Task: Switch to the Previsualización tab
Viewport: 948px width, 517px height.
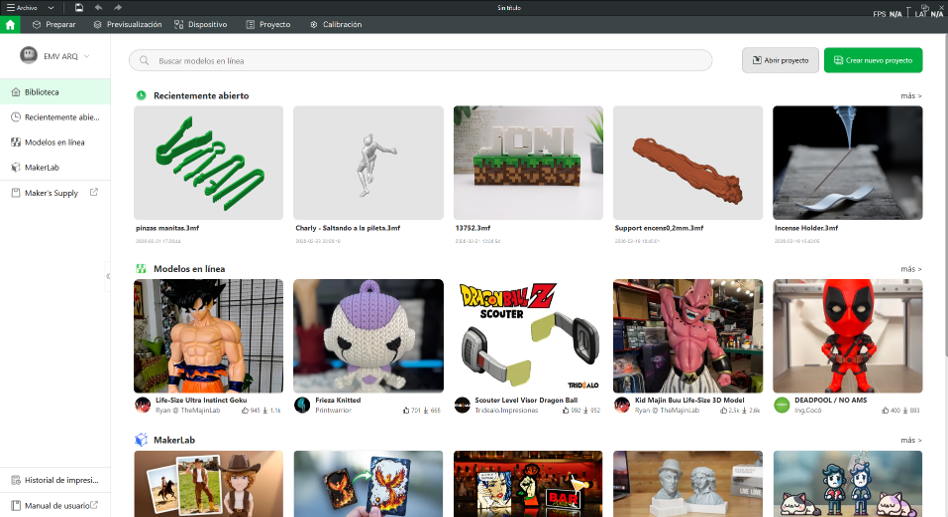Action: (x=128, y=25)
